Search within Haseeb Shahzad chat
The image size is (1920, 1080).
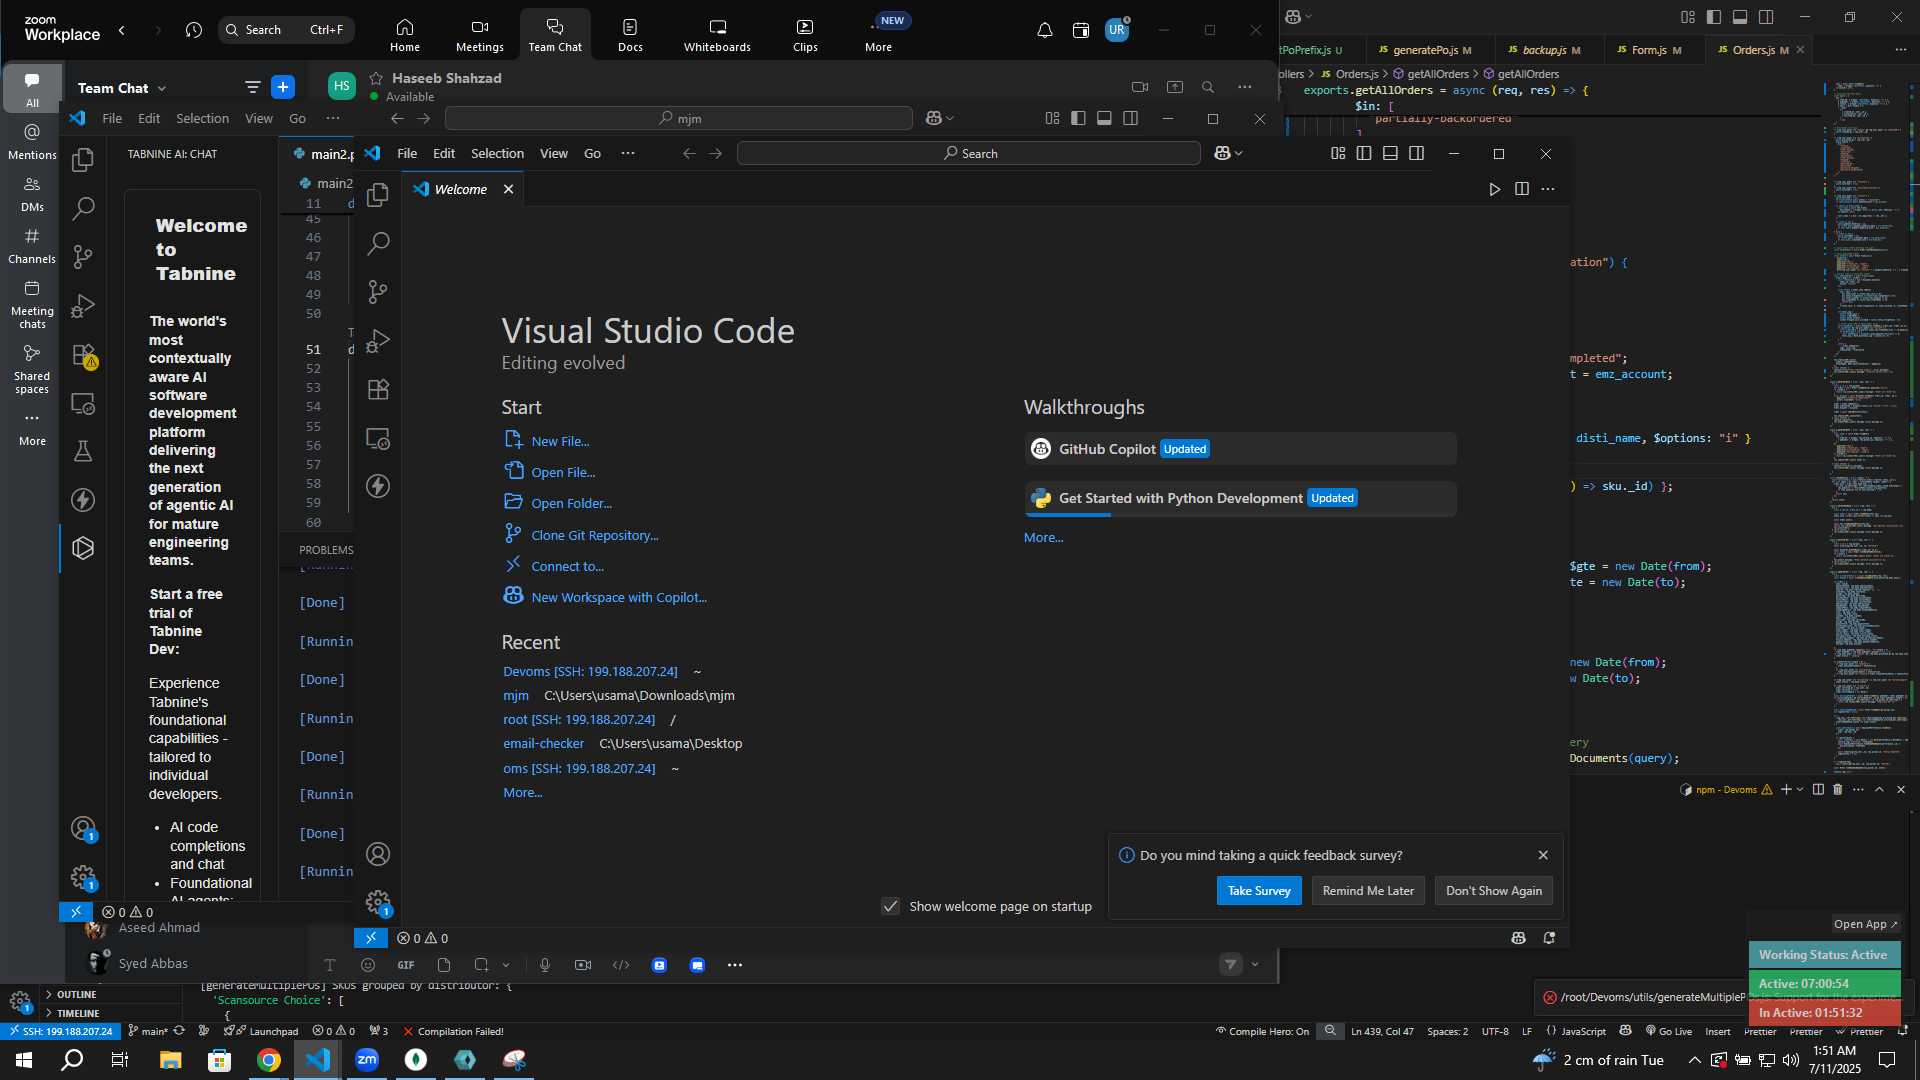pos(1208,87)
